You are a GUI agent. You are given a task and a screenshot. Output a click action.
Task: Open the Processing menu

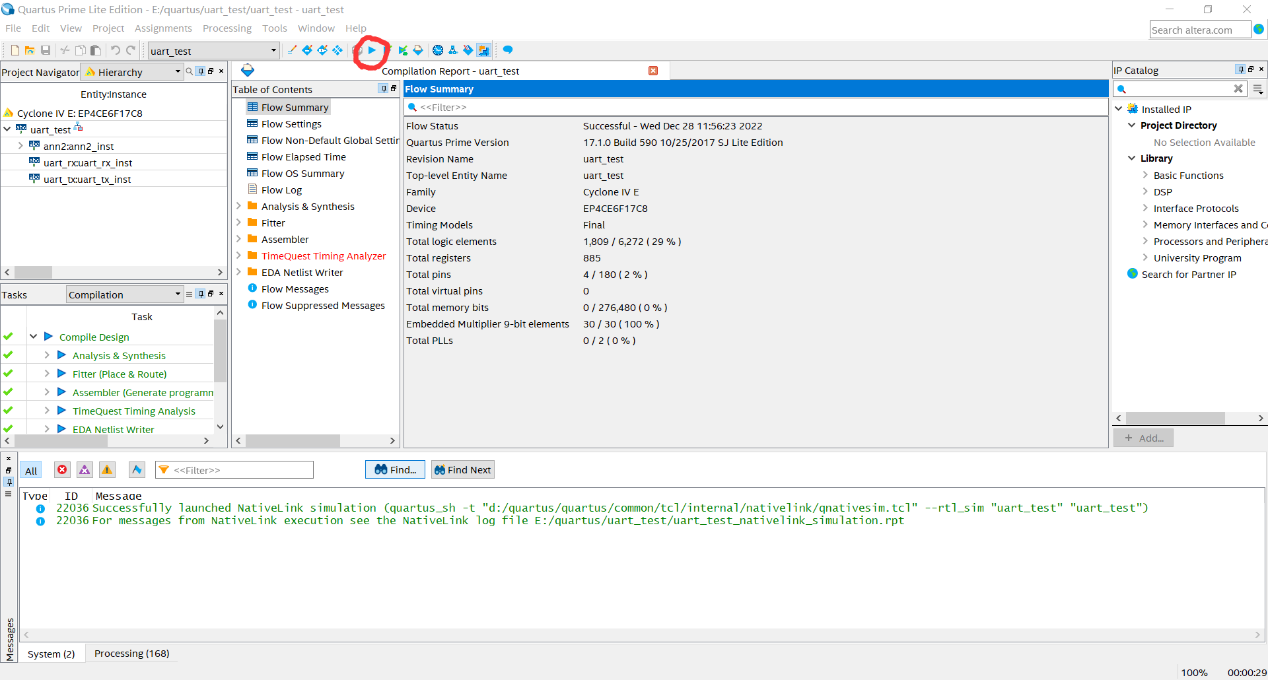click(x=226, y=28)
